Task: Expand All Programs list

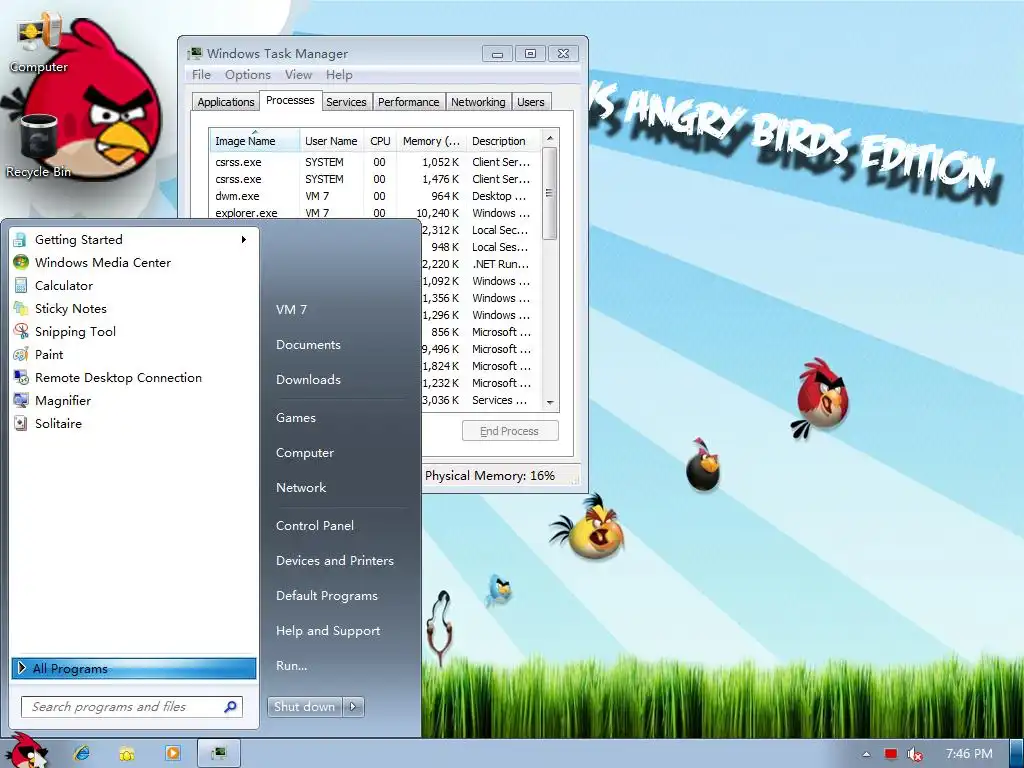Action: (x=134, y=669)
